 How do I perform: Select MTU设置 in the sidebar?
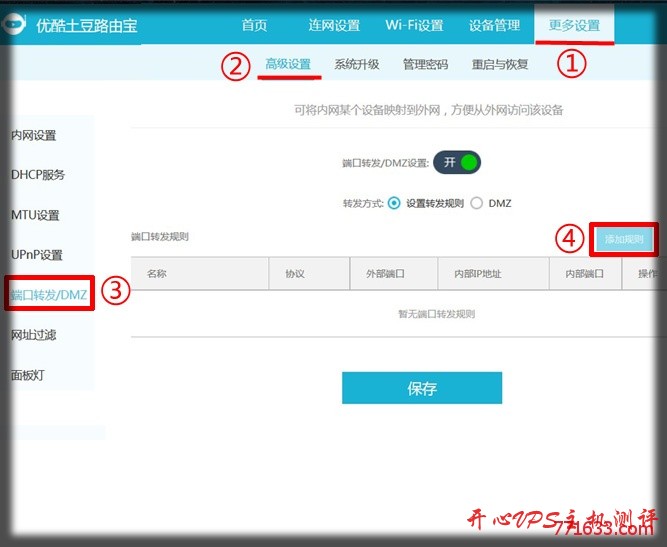(x=35, y=215)
